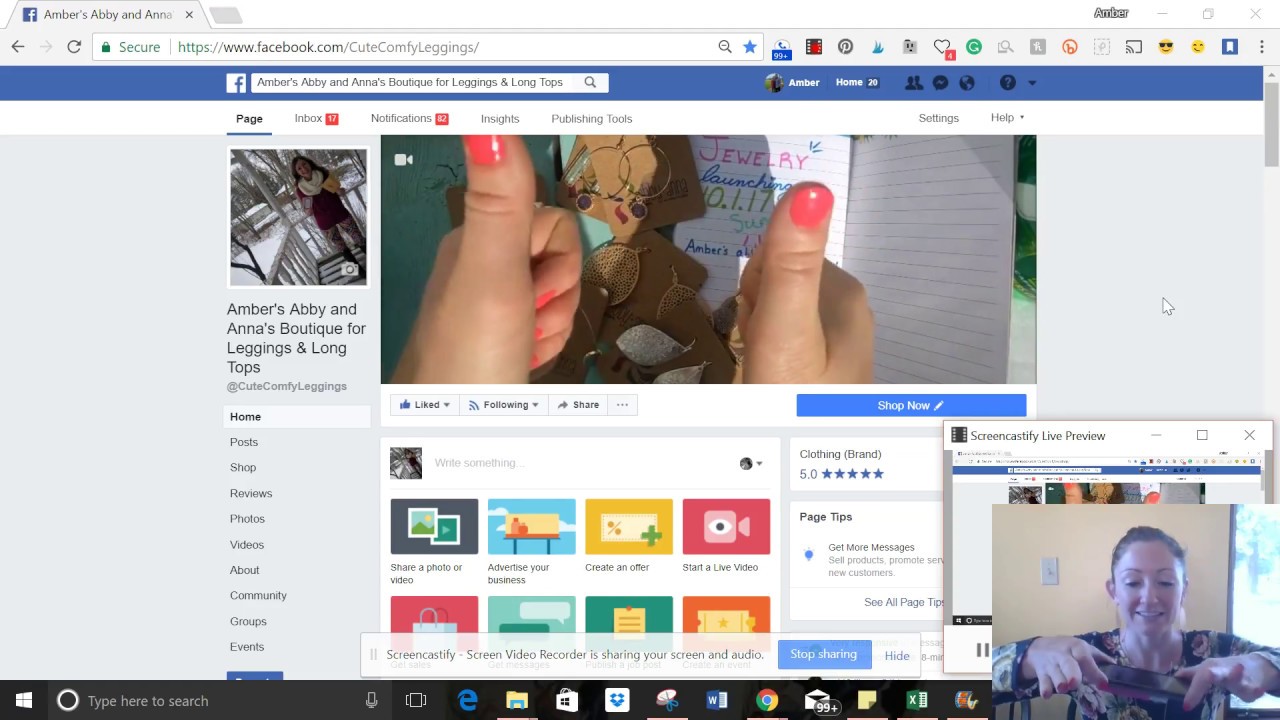Click the Create an offer tile
Viewport: 1280px width, 720px height.
pyautogui.click(x=629, y=536)
